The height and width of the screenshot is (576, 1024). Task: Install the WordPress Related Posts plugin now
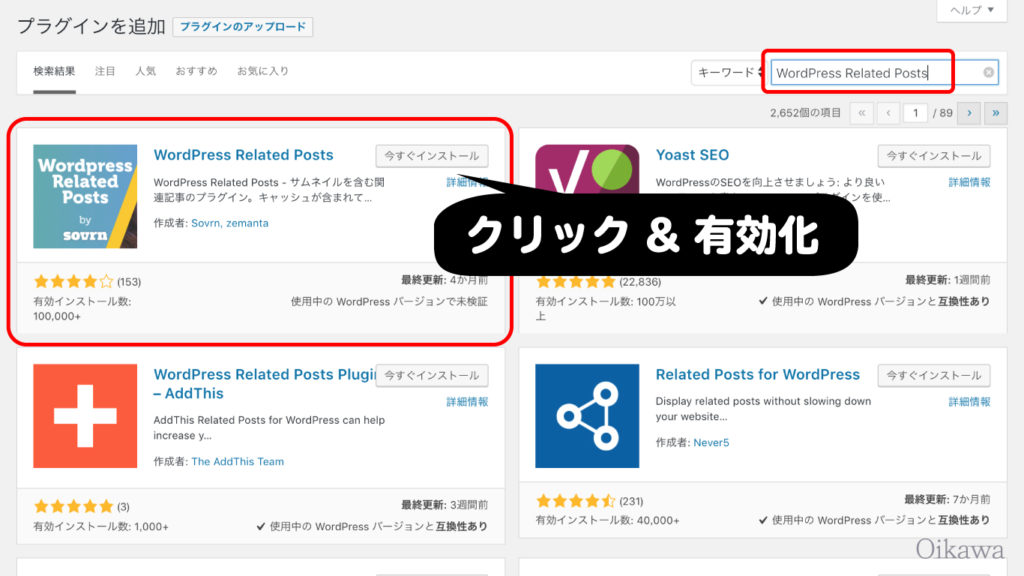[x=432, y=156]
